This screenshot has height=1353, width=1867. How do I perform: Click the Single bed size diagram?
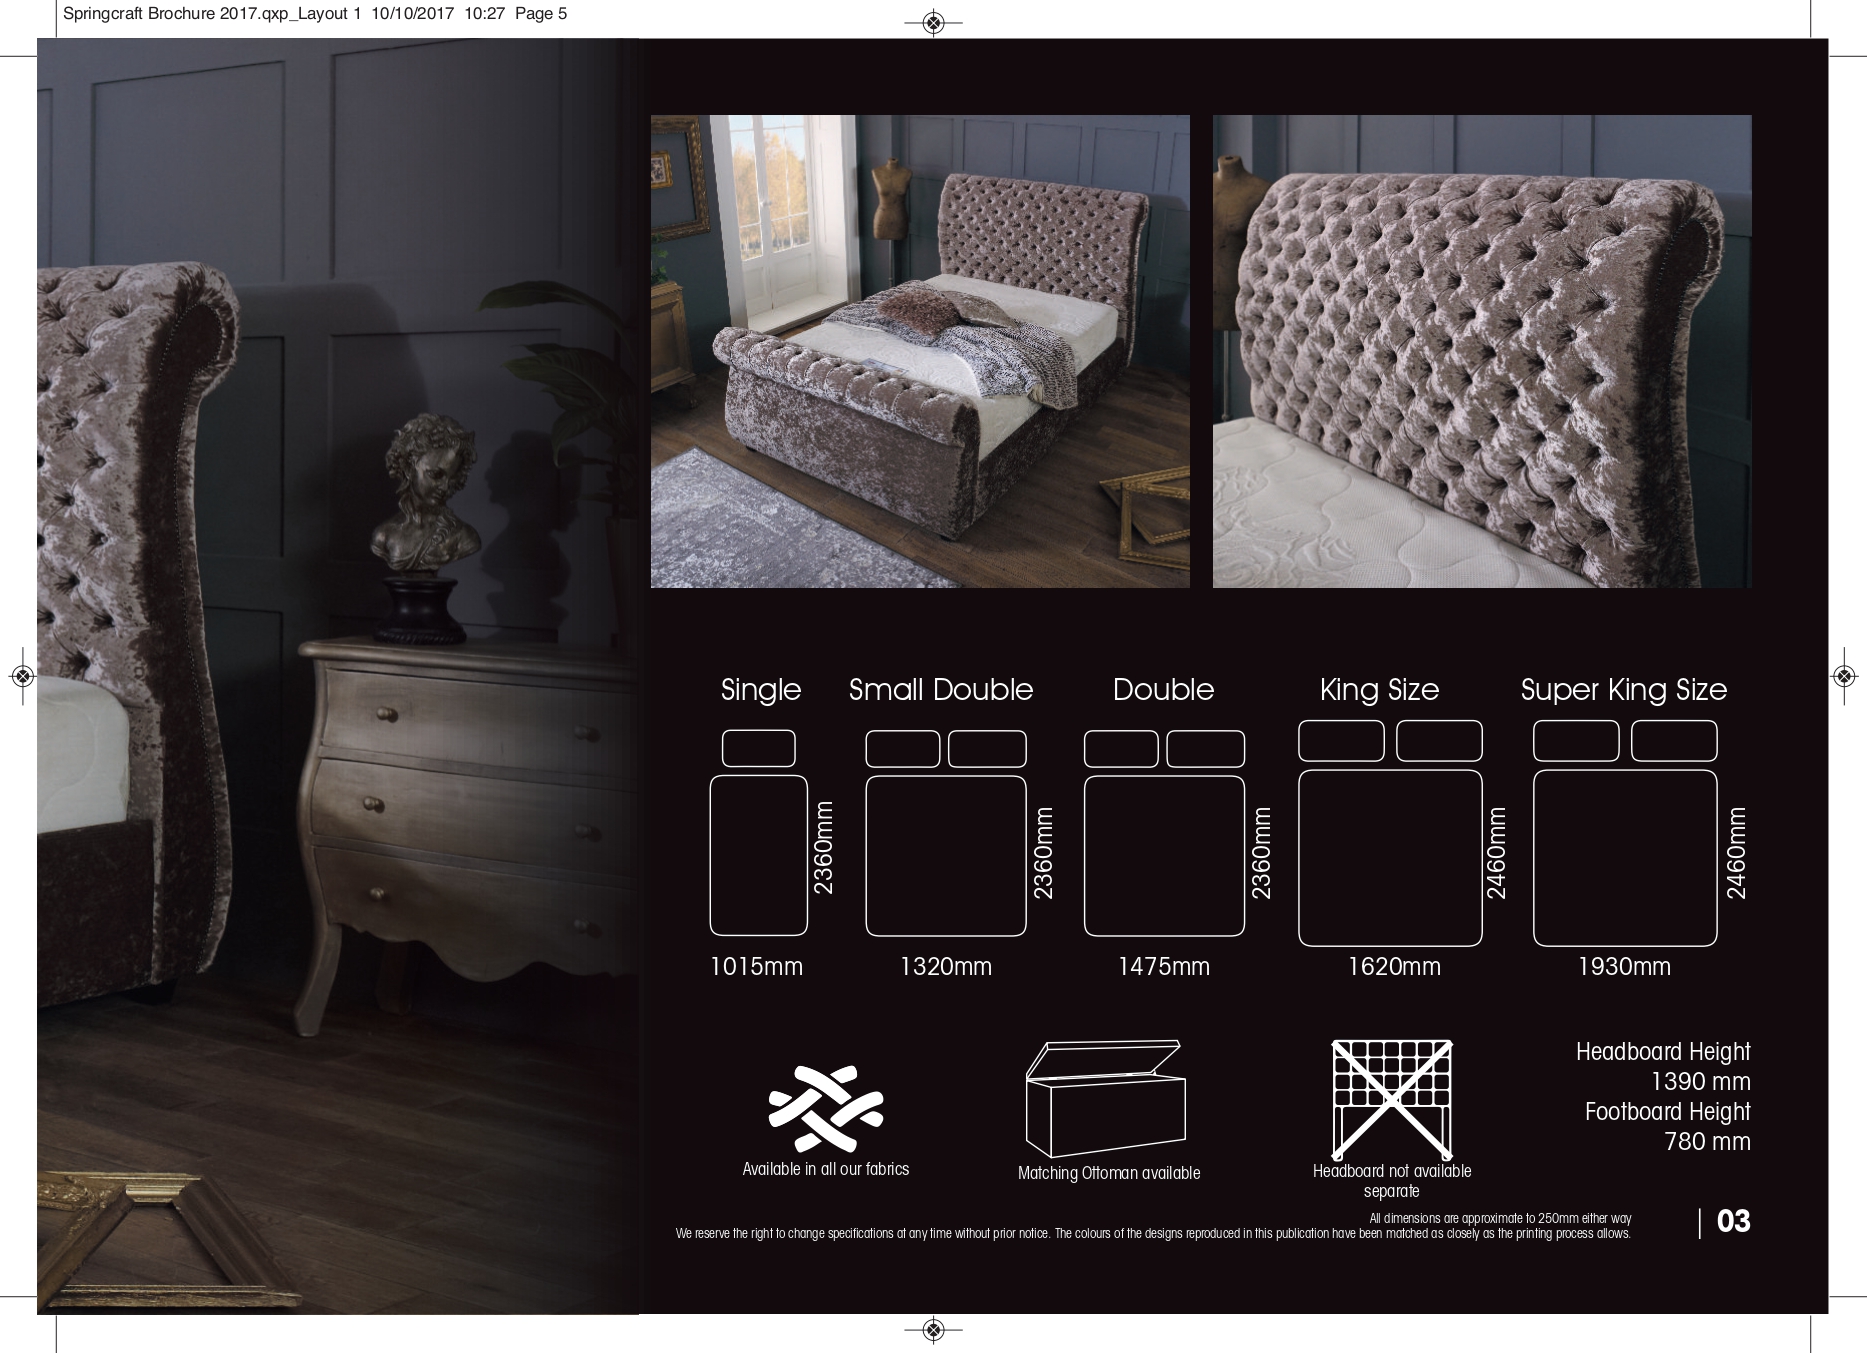pos(758,855)
